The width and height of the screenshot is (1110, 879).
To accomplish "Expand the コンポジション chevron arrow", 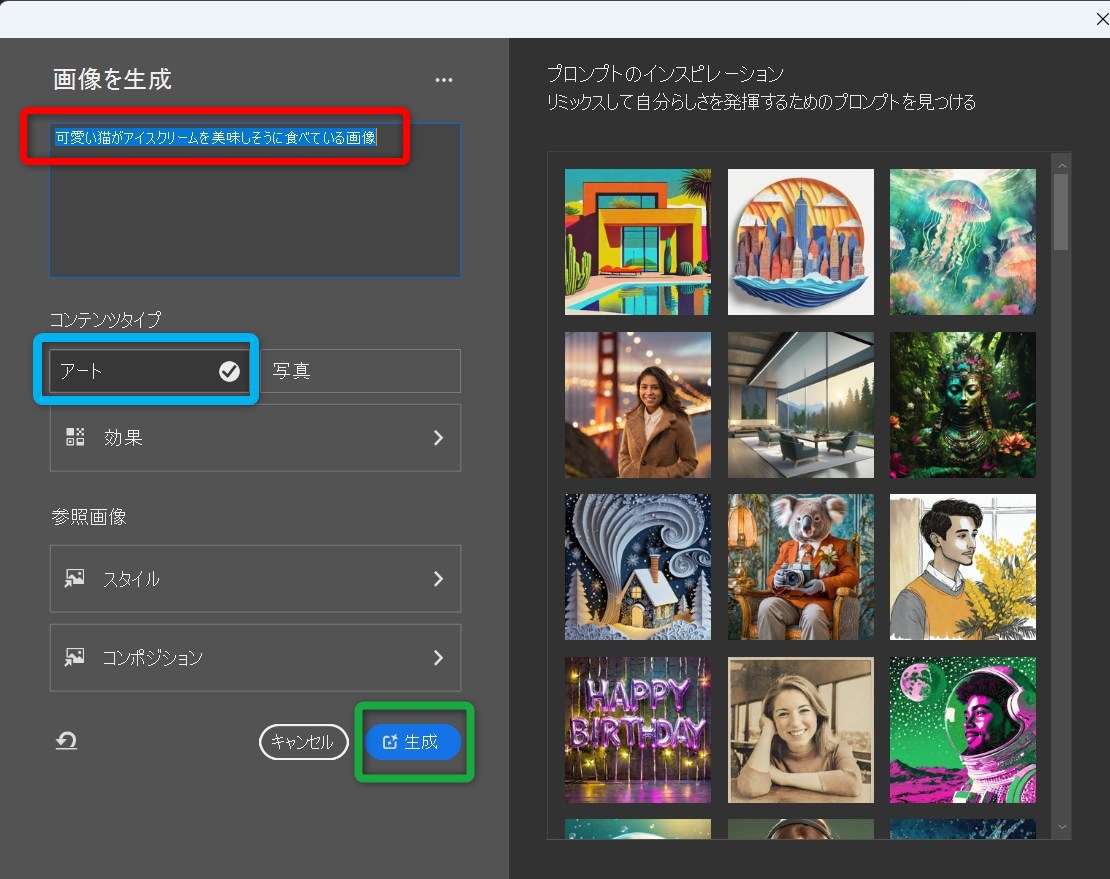I will point(438,657).
